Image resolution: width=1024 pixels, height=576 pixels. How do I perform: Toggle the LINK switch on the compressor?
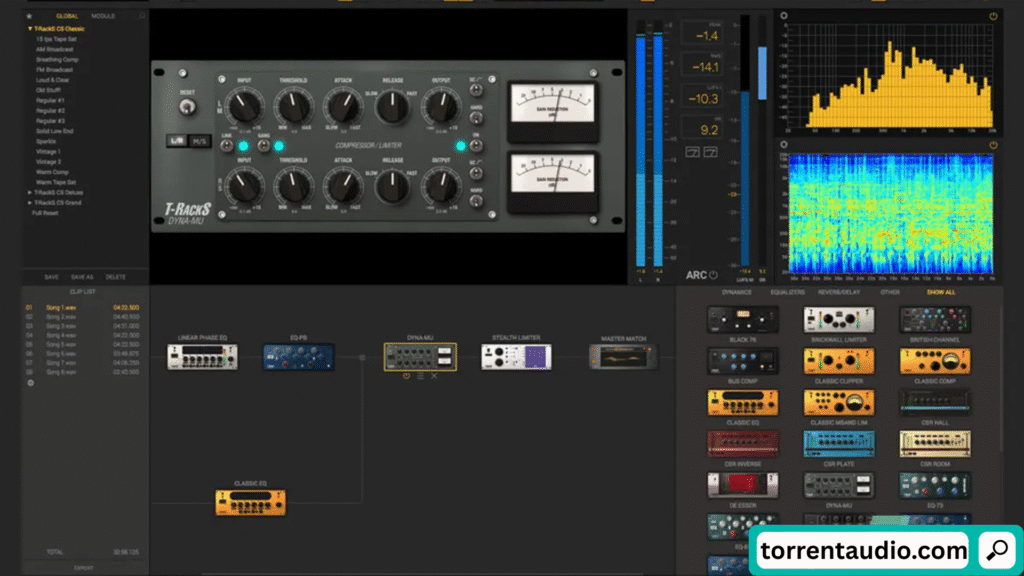[x=243, y=146]
